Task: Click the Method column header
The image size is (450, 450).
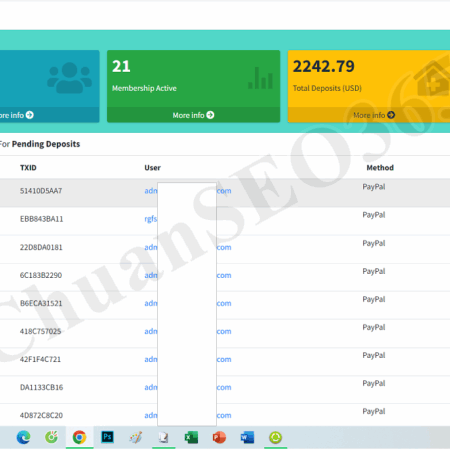Action: coord(380,167)
